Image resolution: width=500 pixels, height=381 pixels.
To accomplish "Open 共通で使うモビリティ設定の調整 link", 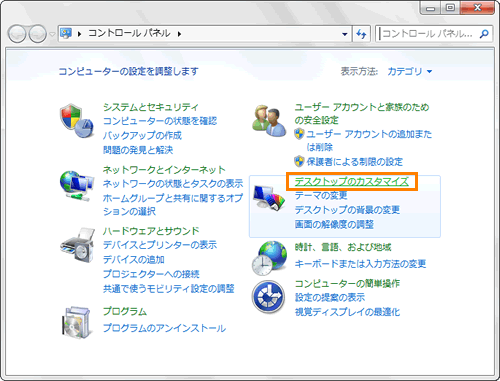I will click(x=169, y=289).
